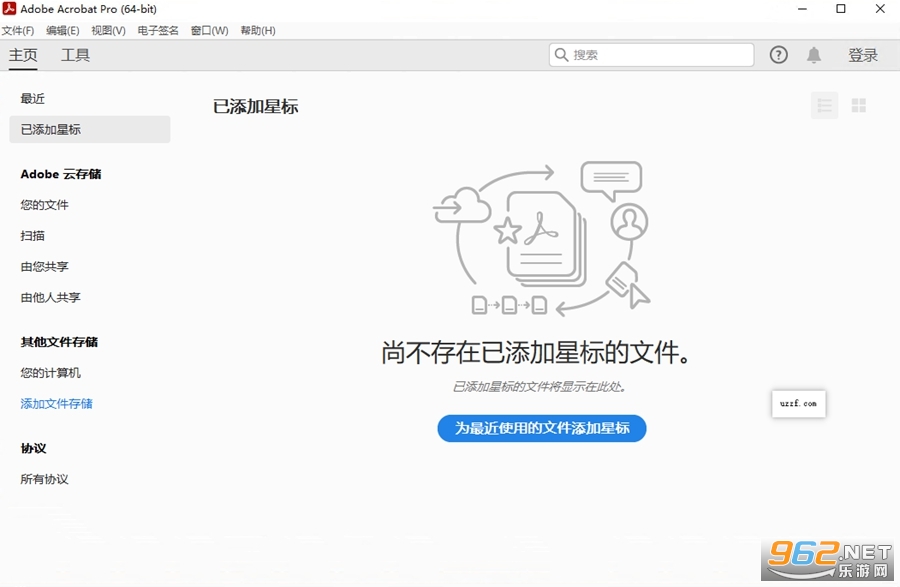Focus the 搜索 input field
The image size is (900, 587).
[x=651, y=55]
